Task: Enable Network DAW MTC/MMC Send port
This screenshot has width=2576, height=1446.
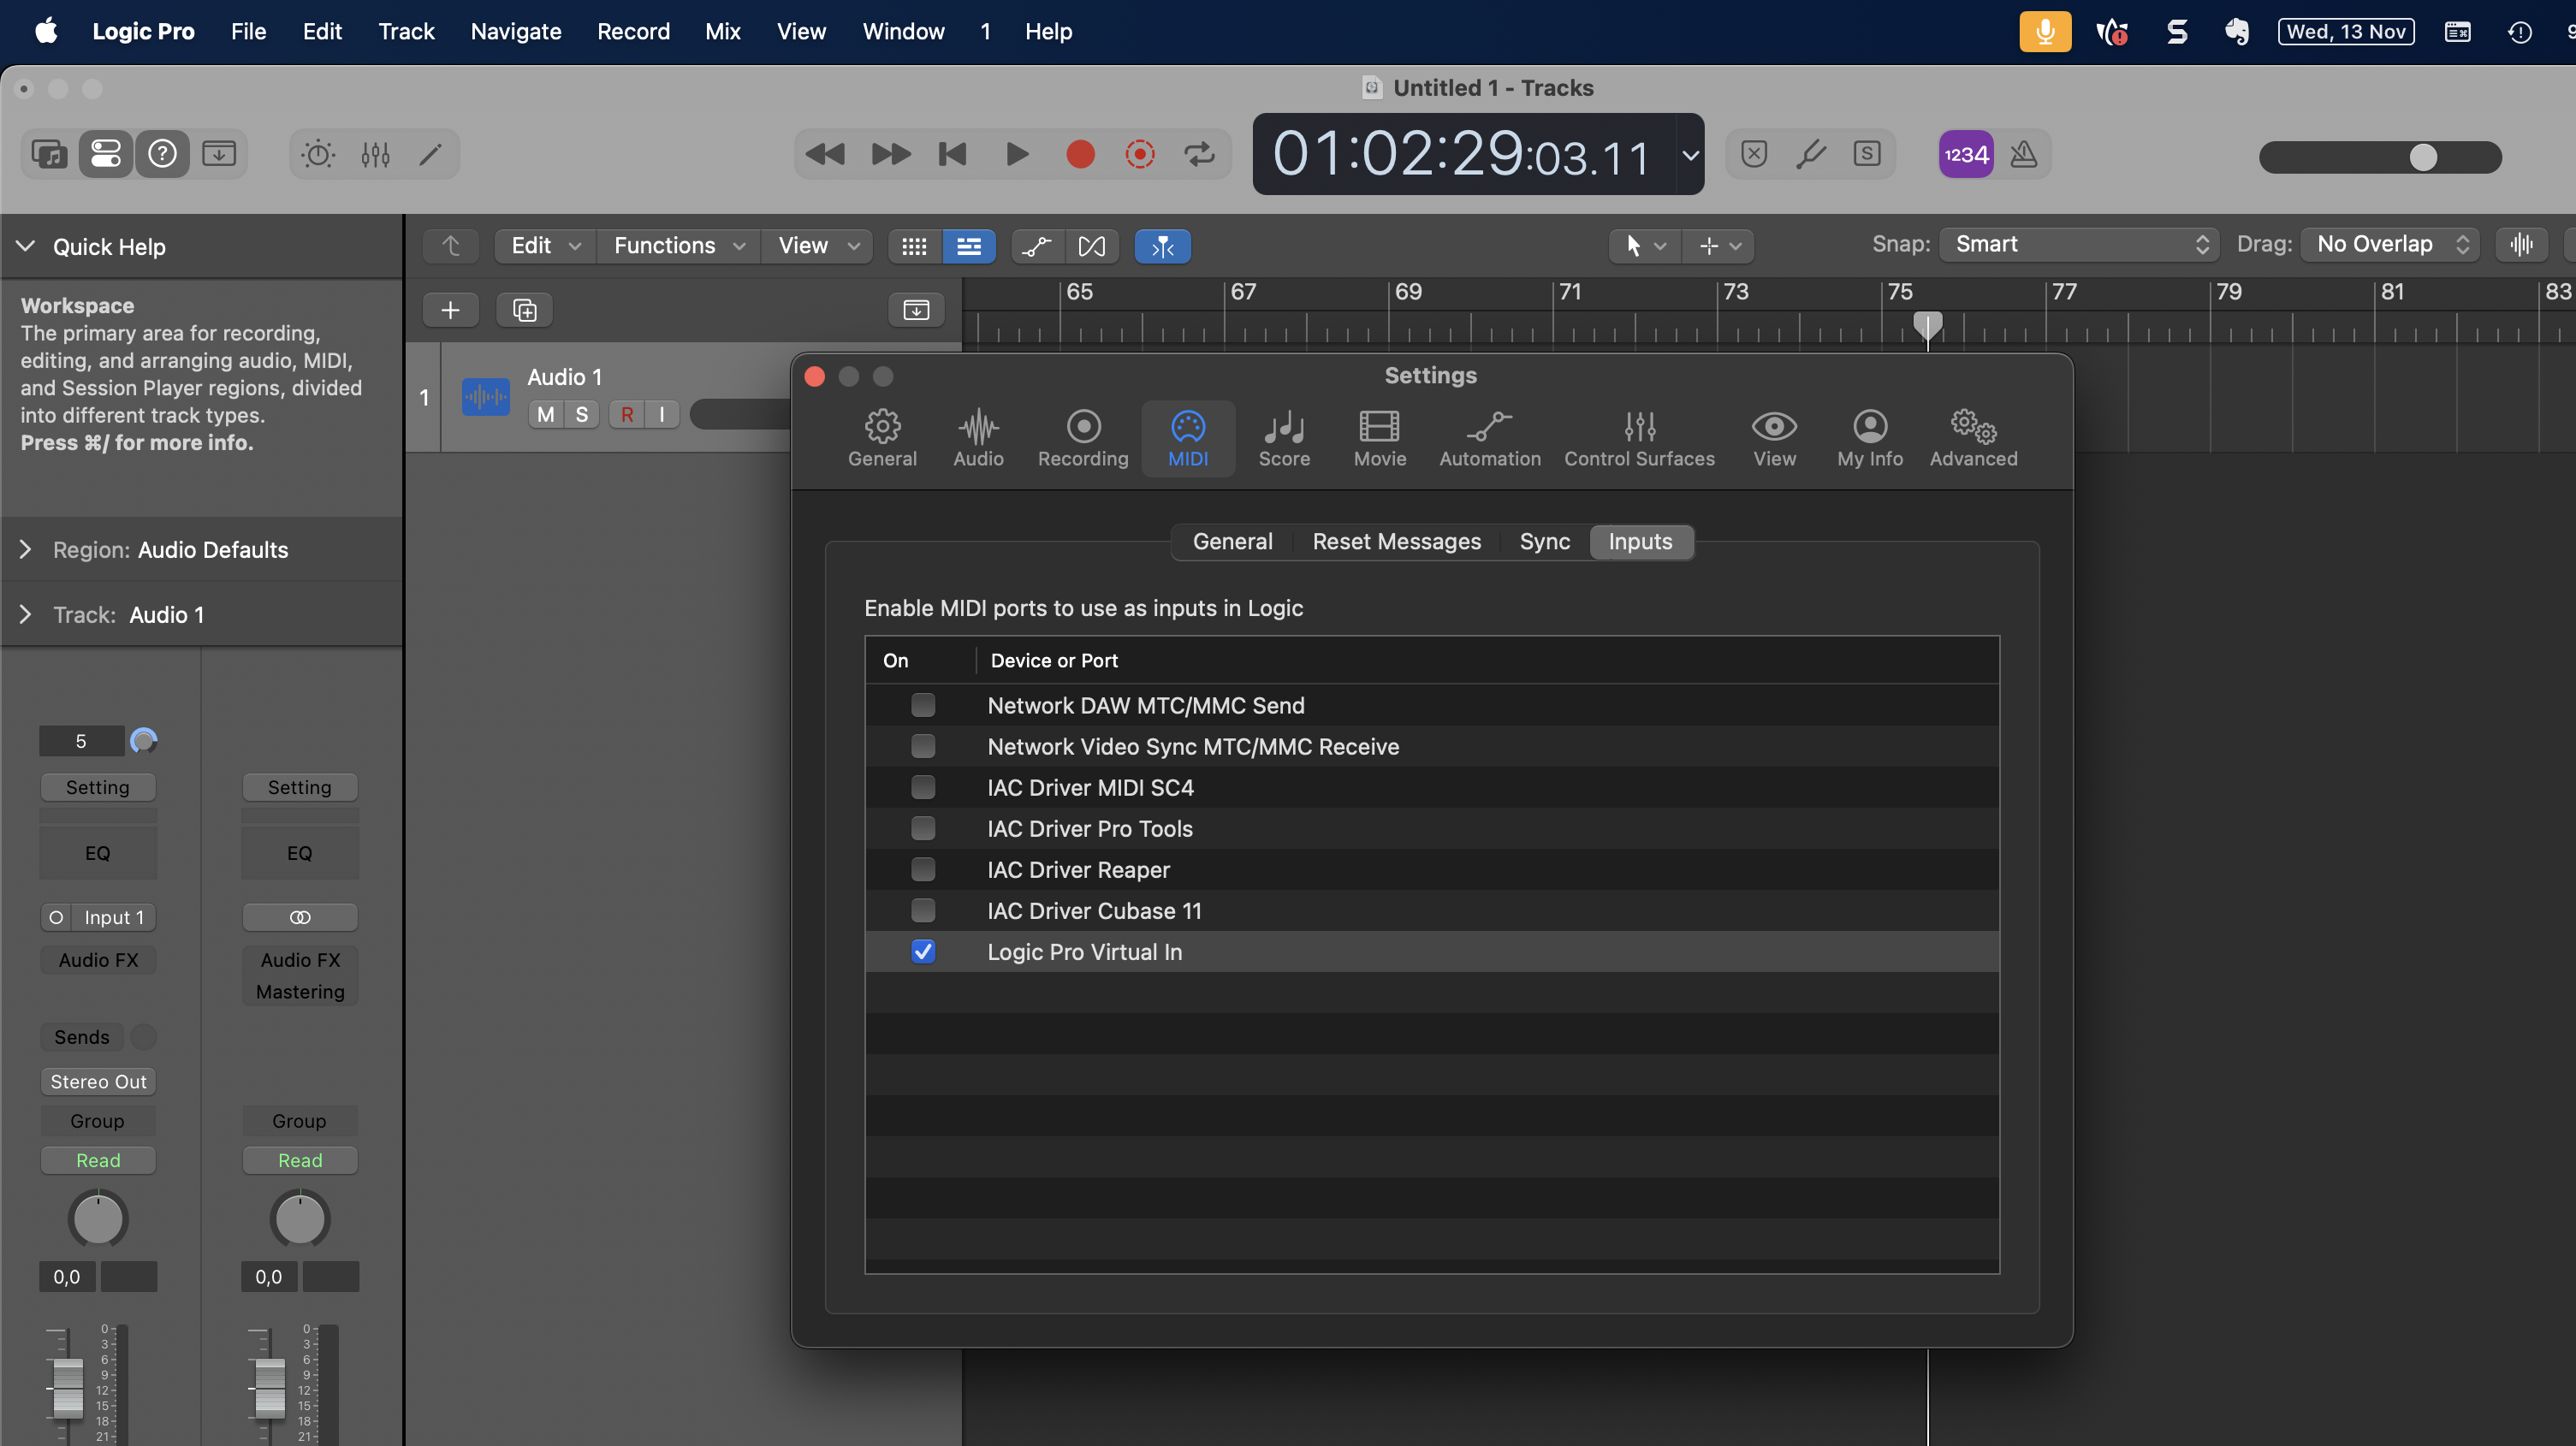Action: click(923, 706)
